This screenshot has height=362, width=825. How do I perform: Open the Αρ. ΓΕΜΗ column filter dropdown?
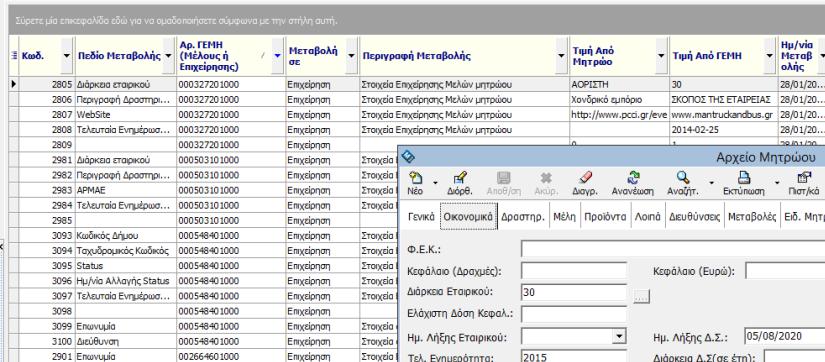click(277, 56)
